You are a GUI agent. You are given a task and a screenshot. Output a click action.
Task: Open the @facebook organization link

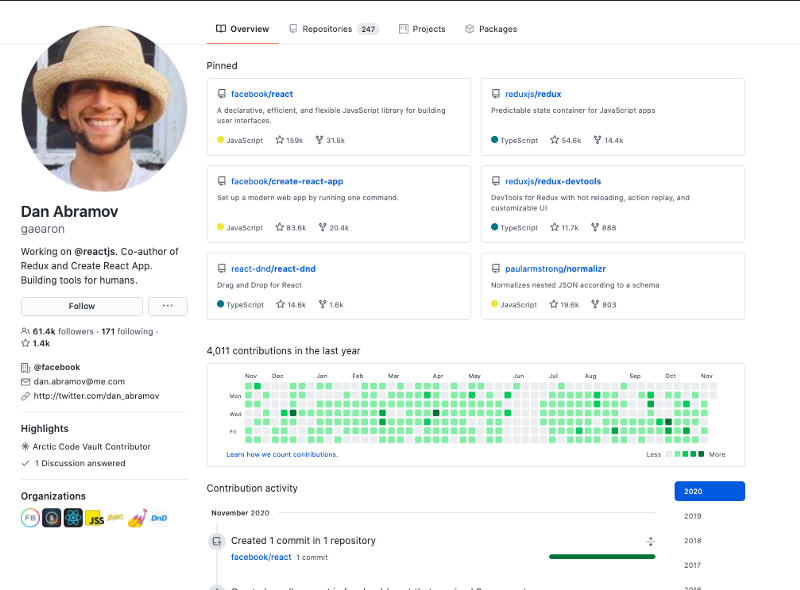[x=57, y=367]
